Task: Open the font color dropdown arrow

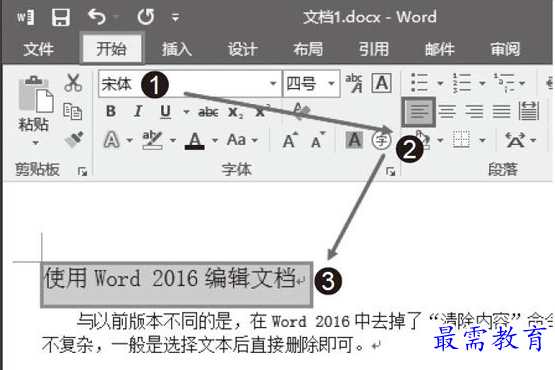Action: pos(215,141)
